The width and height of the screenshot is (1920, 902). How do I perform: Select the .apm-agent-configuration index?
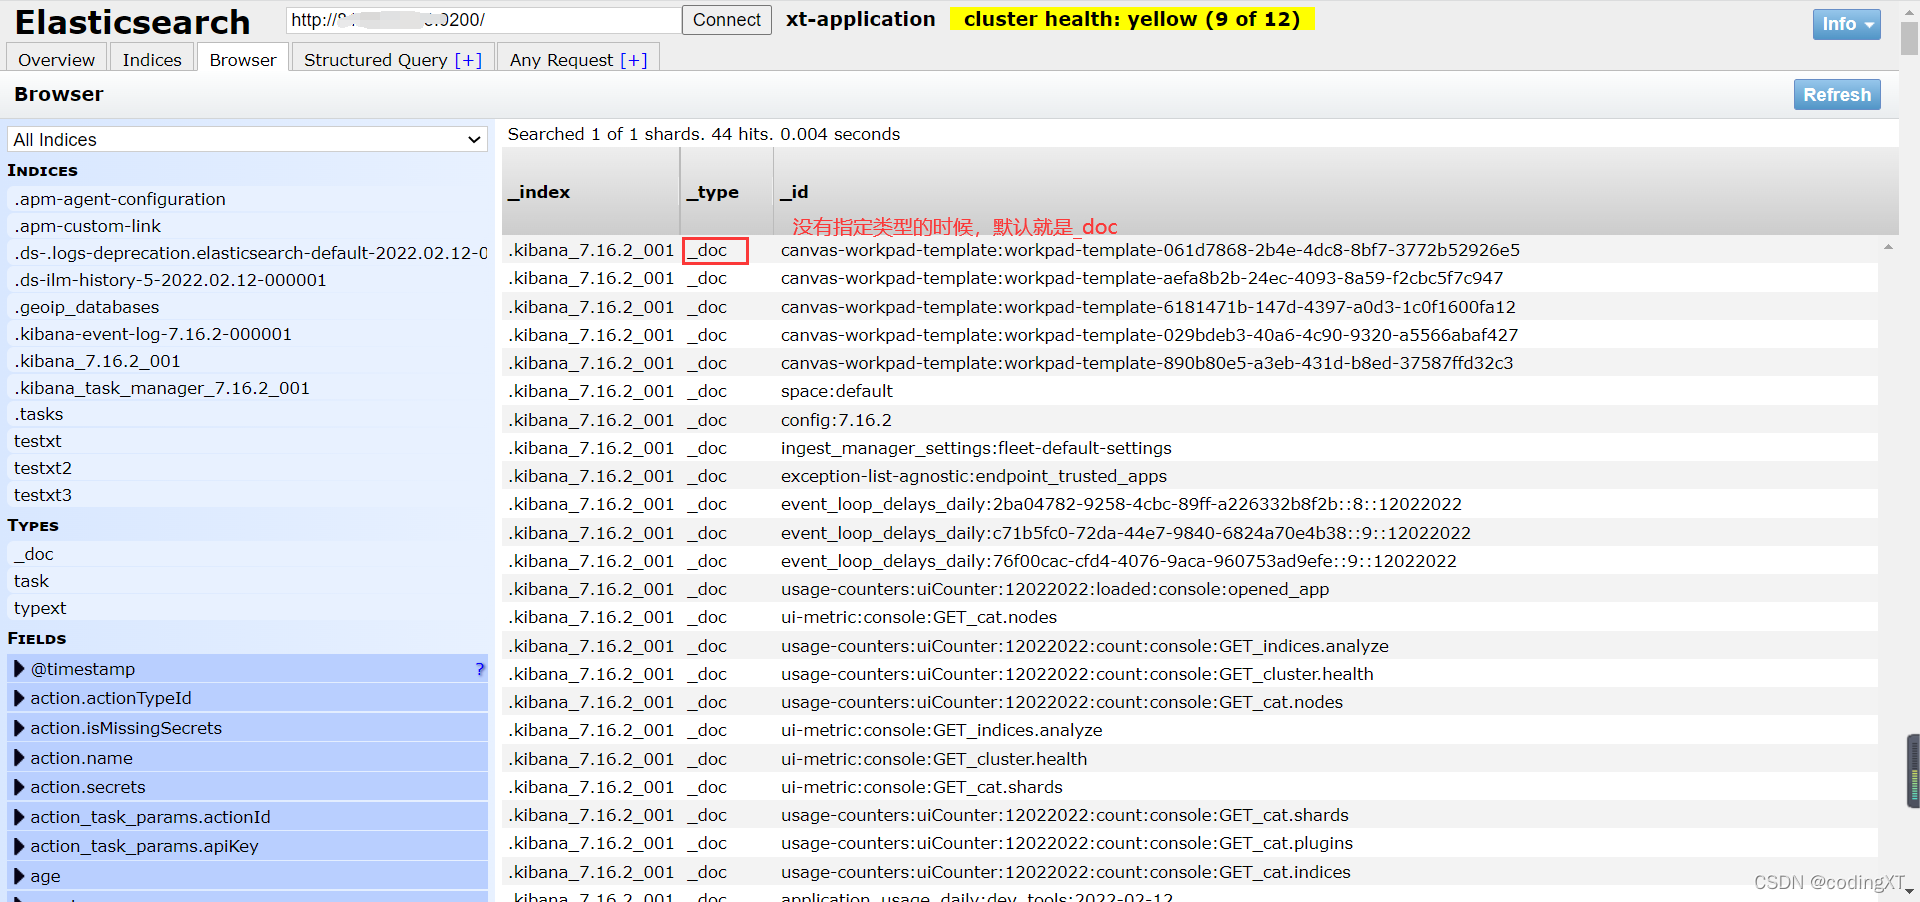coord(247,199)
